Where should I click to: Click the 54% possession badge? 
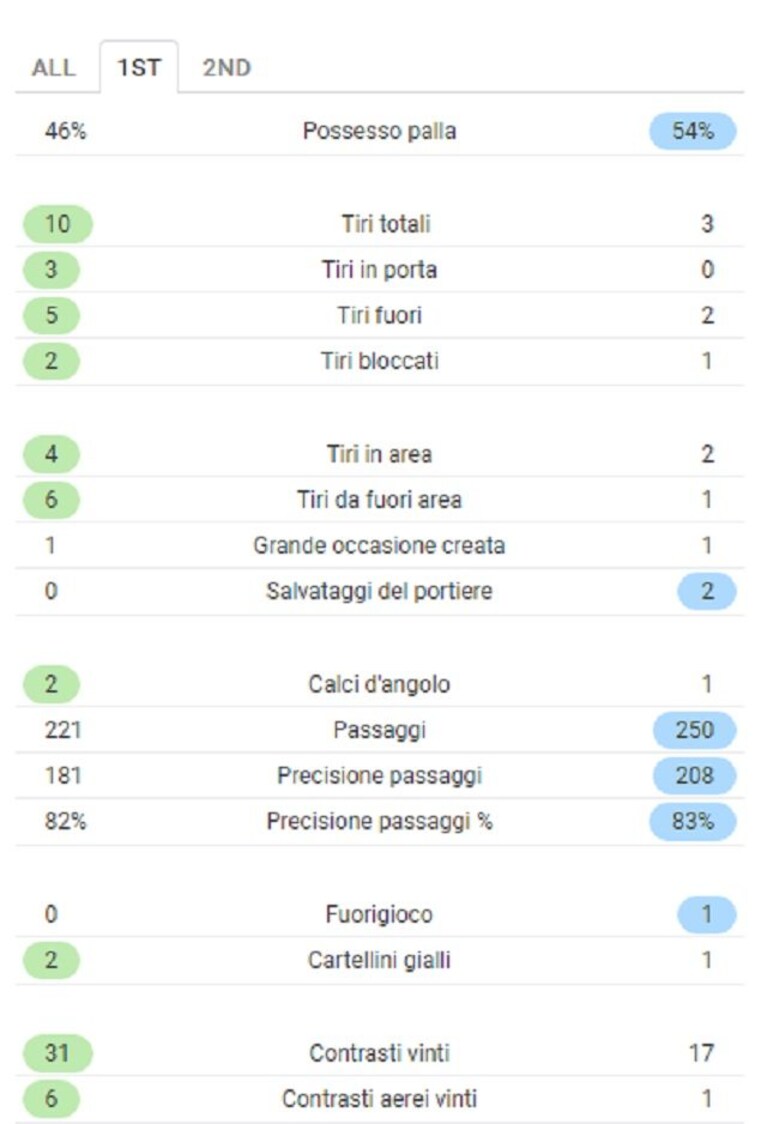coord(692,131)
